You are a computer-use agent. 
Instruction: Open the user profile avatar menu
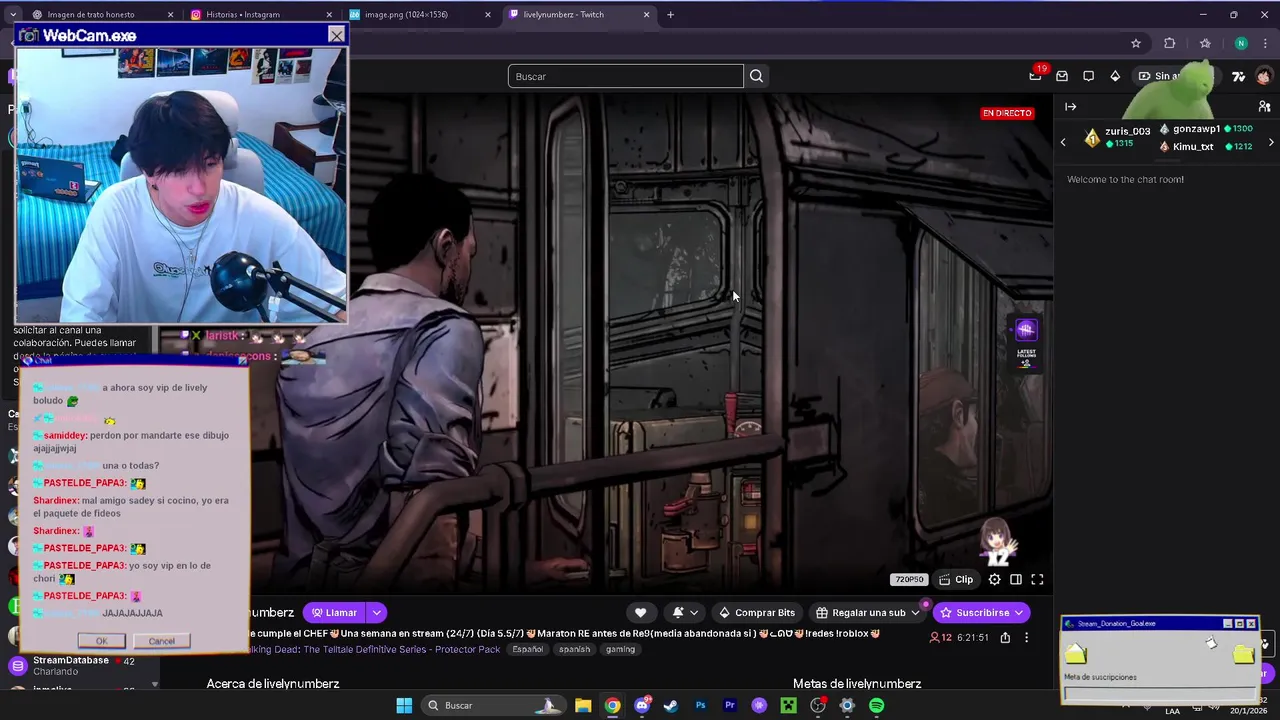click(1264, 76)
